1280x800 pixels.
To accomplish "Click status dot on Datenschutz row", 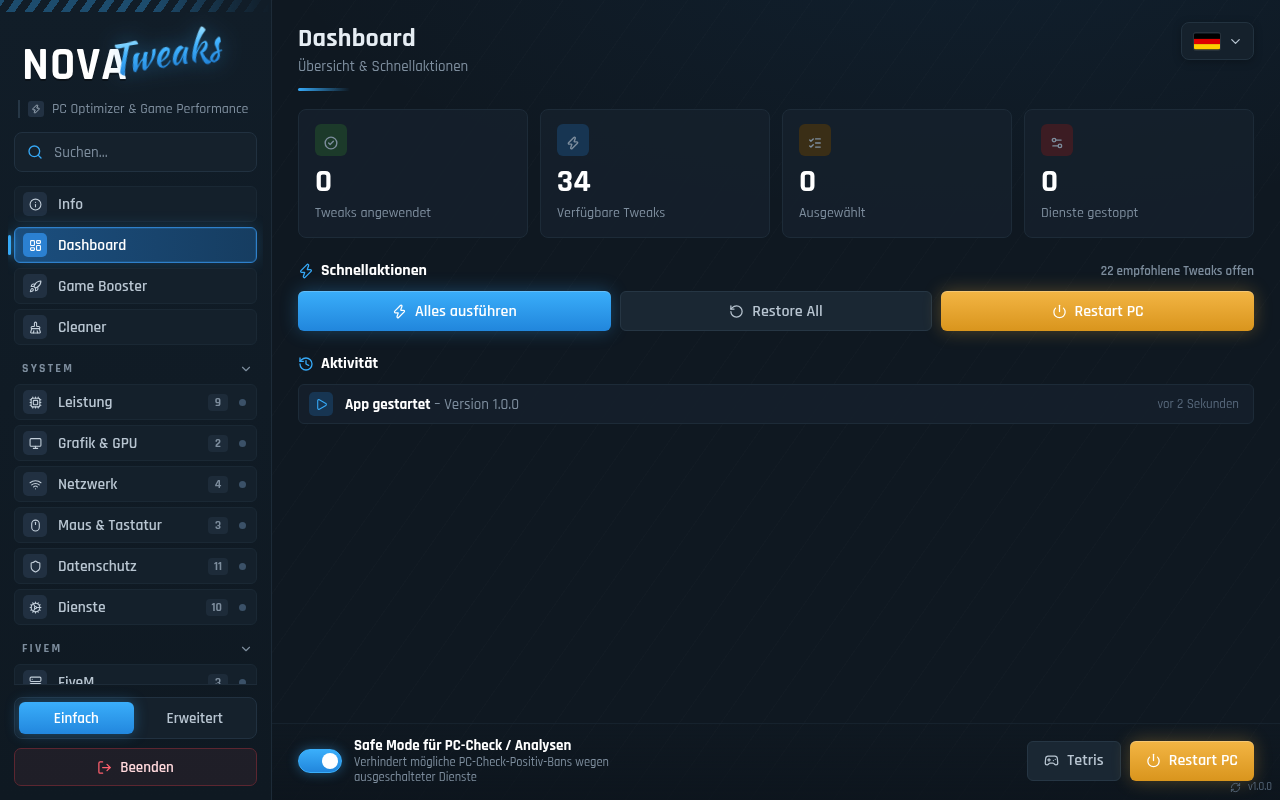I will click(x=242, y=566).
